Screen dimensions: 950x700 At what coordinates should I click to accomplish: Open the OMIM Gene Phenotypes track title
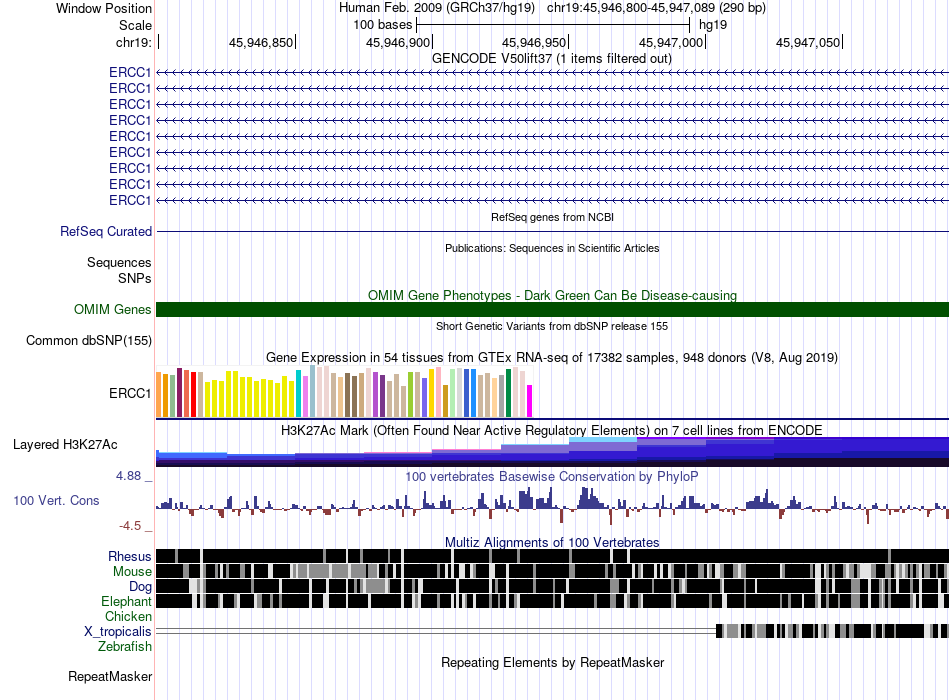pyautogui.click(x=552, y=295)
